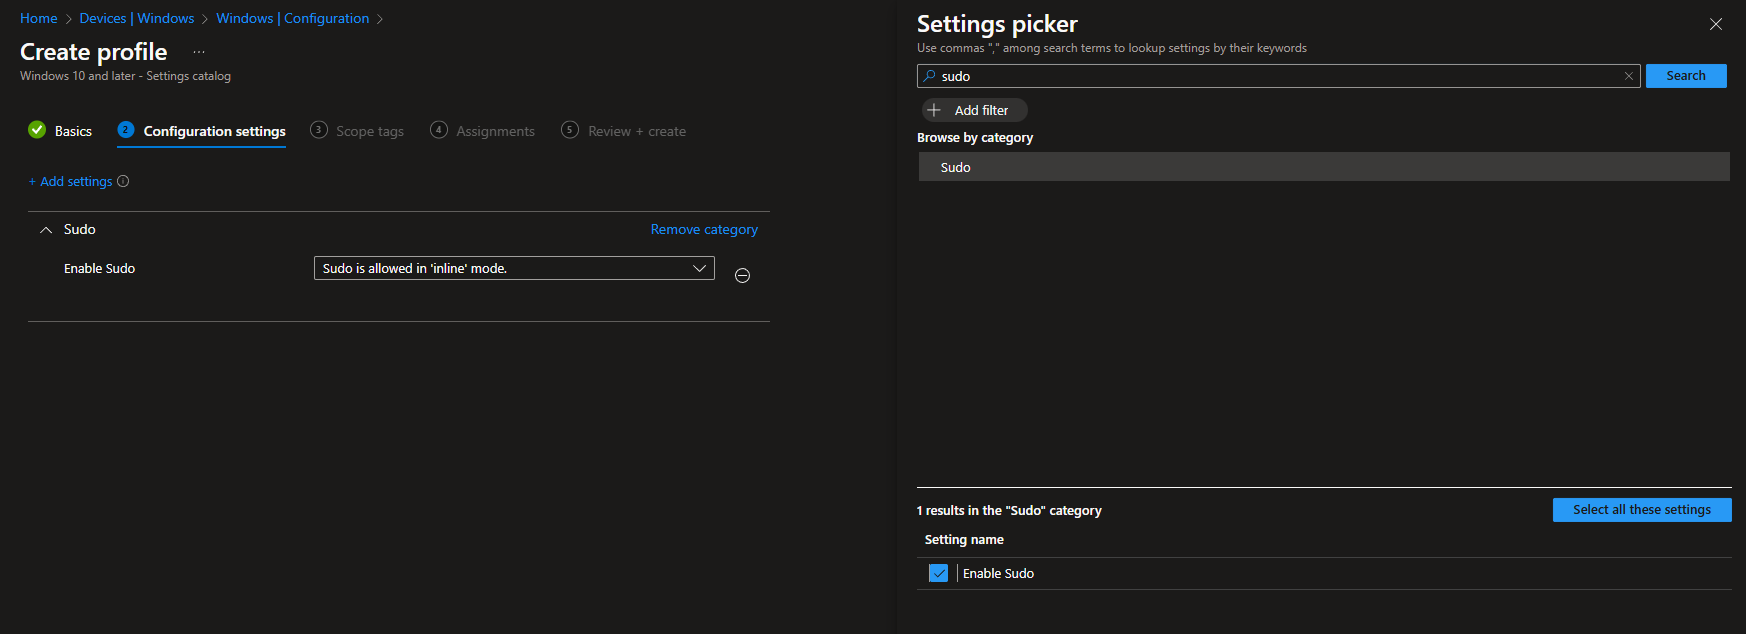Click the info icon beside Add settings

coord(123,181)
